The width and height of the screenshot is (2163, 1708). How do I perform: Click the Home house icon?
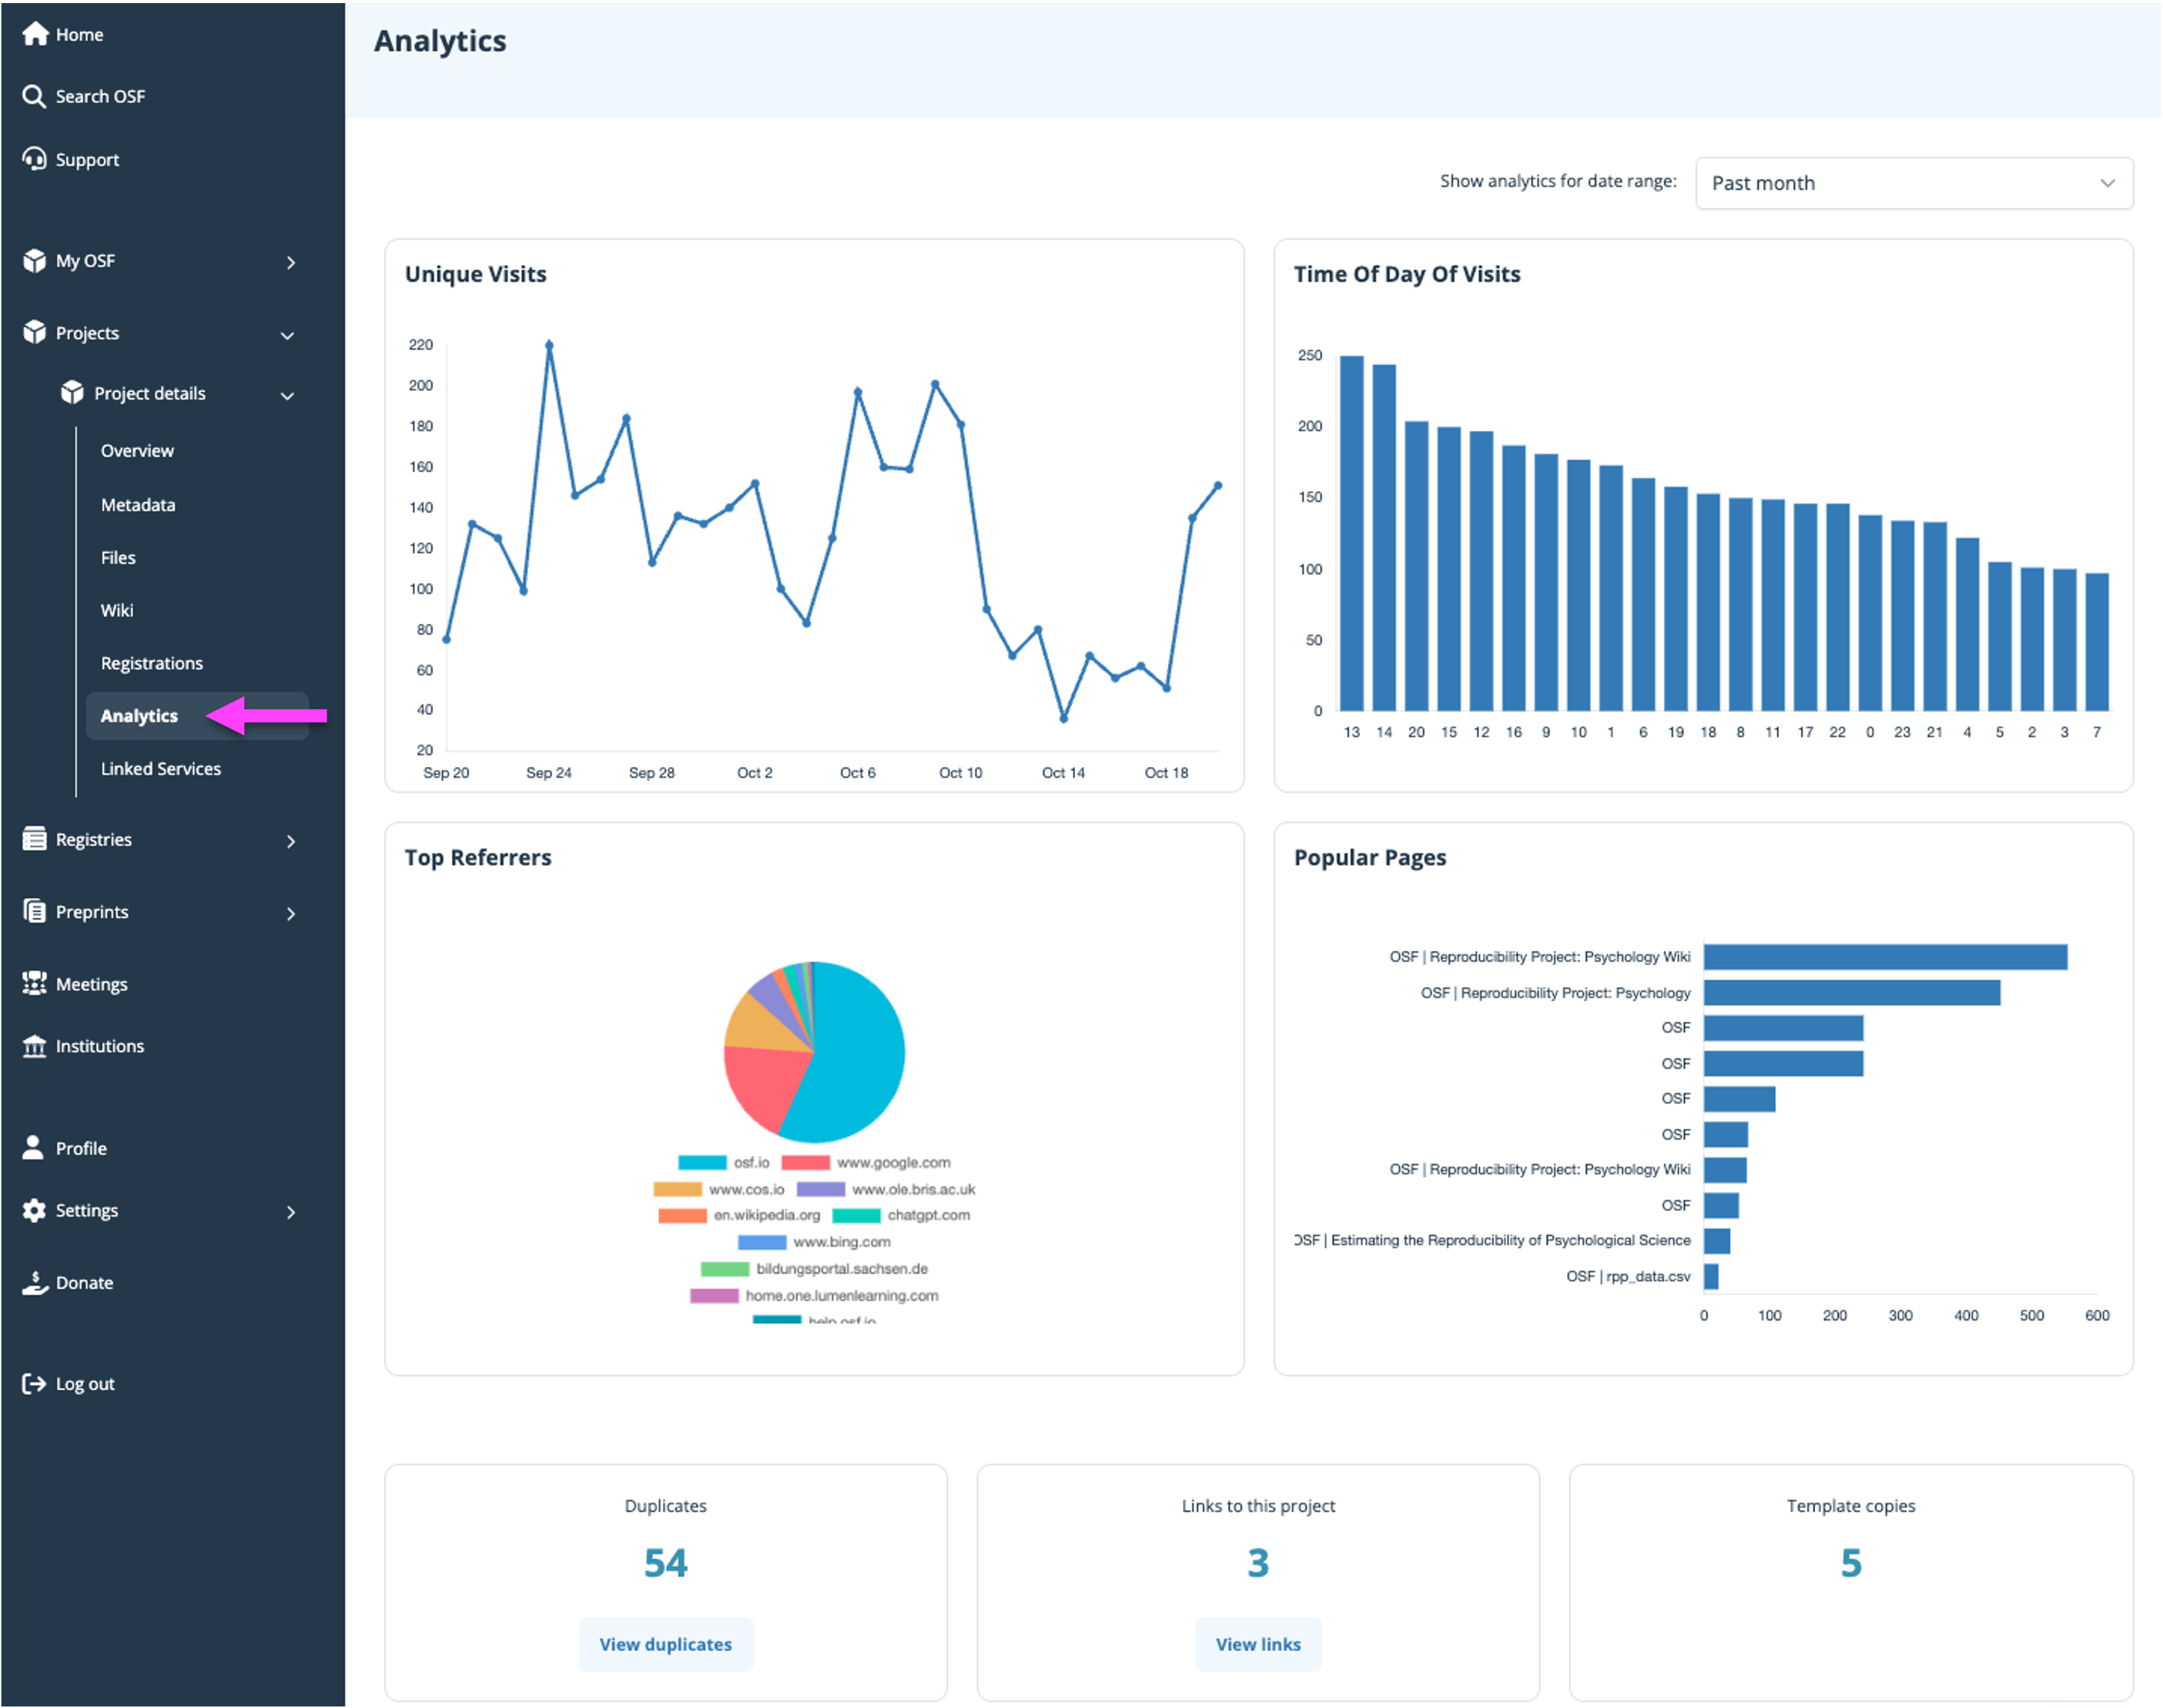coord(35,34)
